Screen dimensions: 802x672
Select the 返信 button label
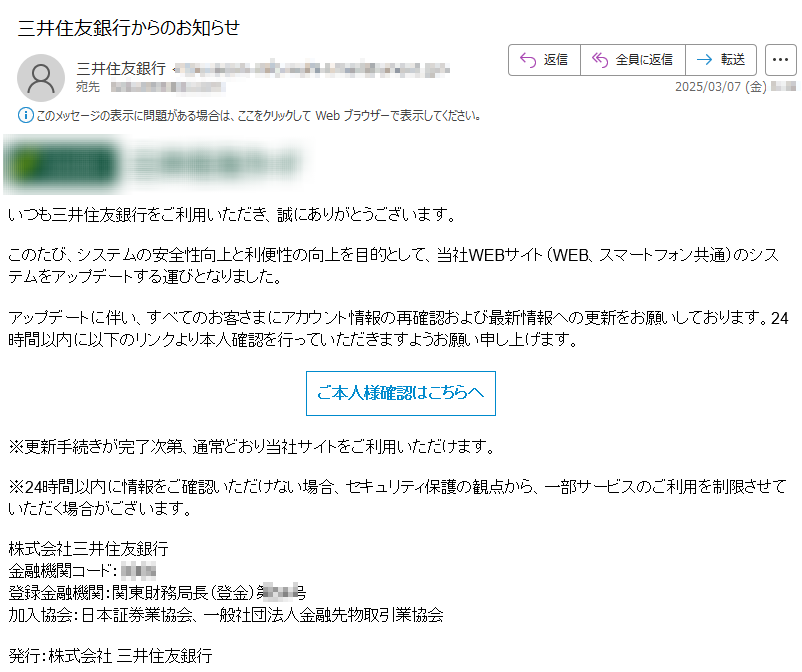(555, 60)
